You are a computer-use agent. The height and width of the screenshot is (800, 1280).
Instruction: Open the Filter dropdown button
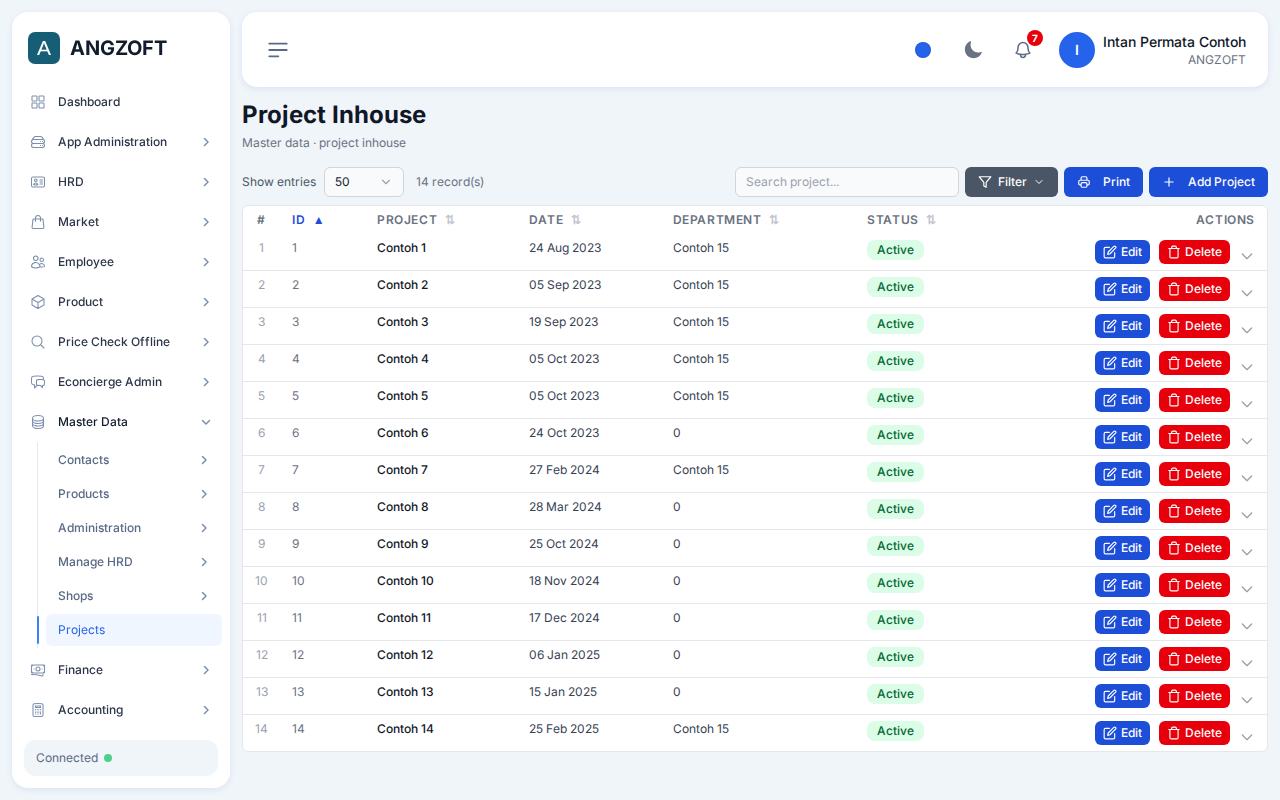tap(1011, 182)
